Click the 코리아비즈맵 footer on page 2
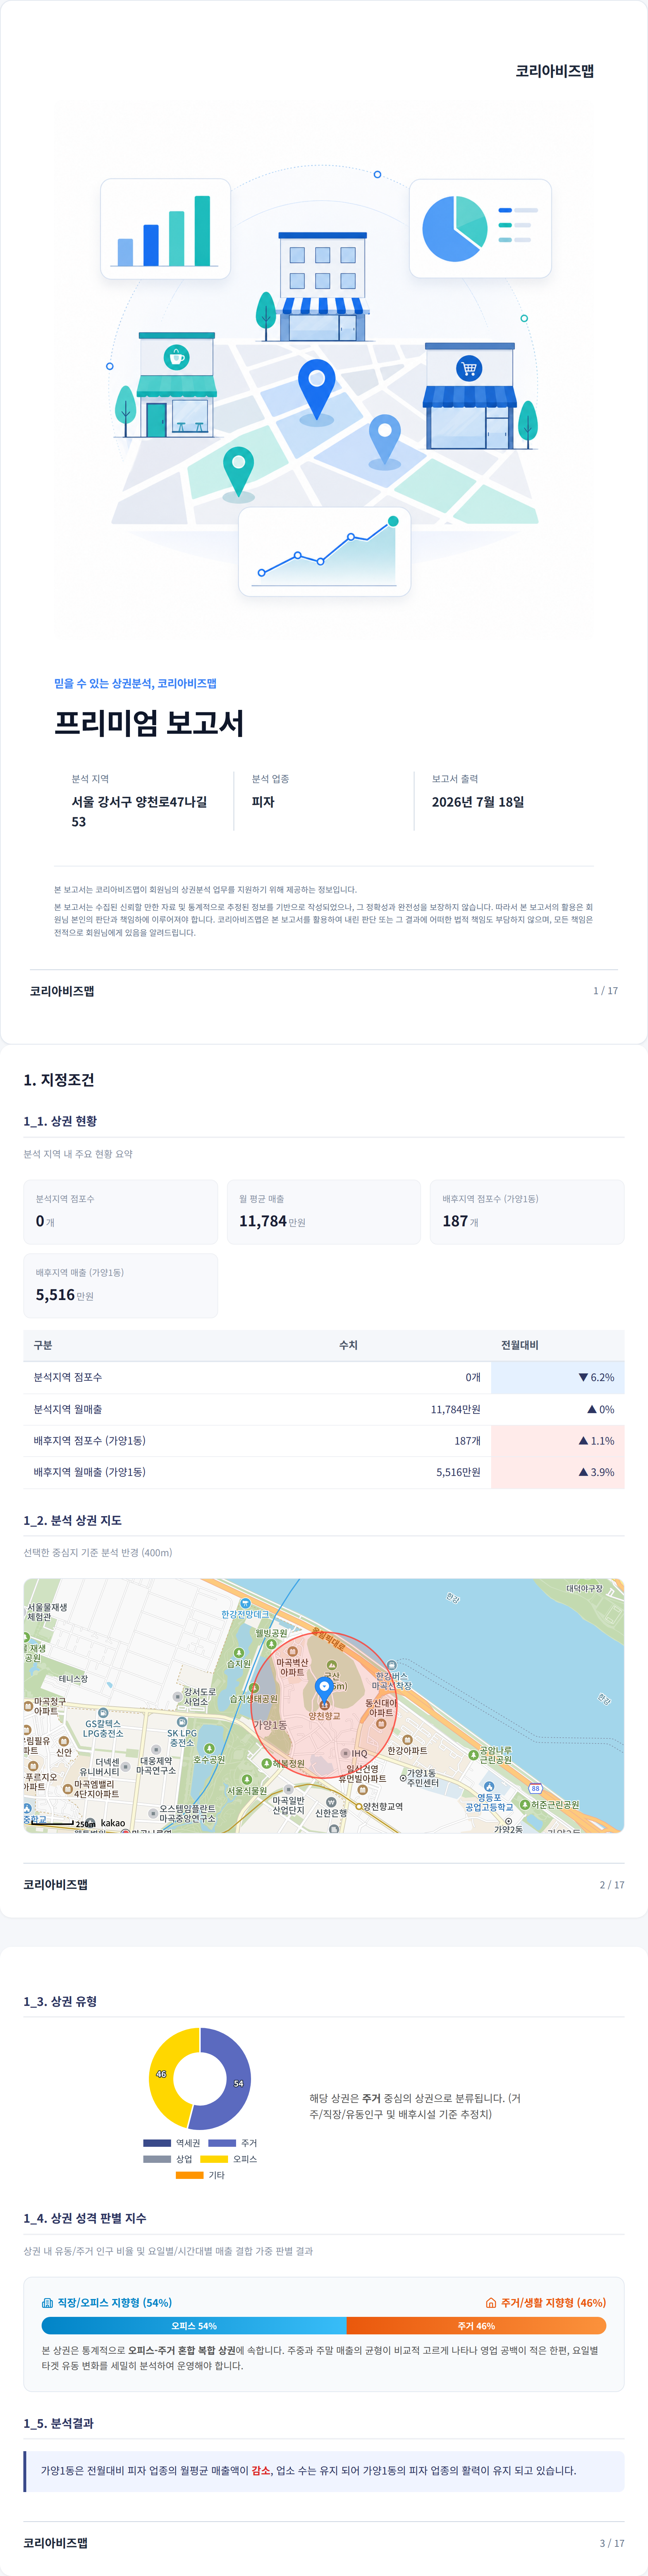This screenshot has height=2576, width=648. 56,1885
